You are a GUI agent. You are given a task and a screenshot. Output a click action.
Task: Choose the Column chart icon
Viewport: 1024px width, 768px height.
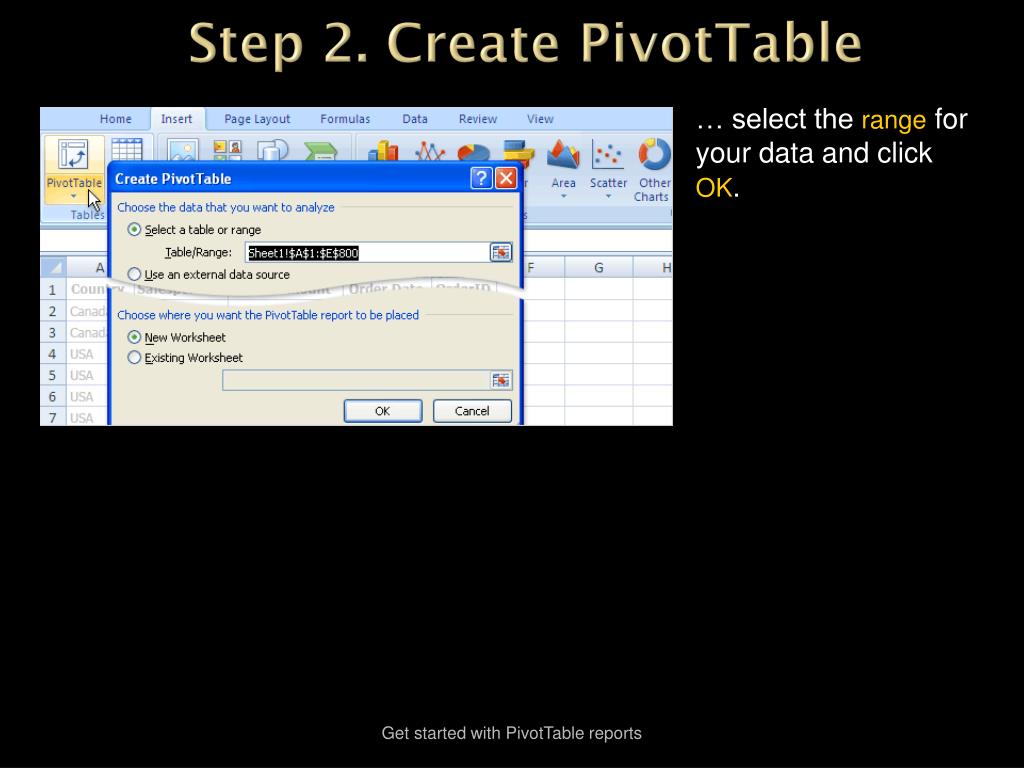point(383,151)
